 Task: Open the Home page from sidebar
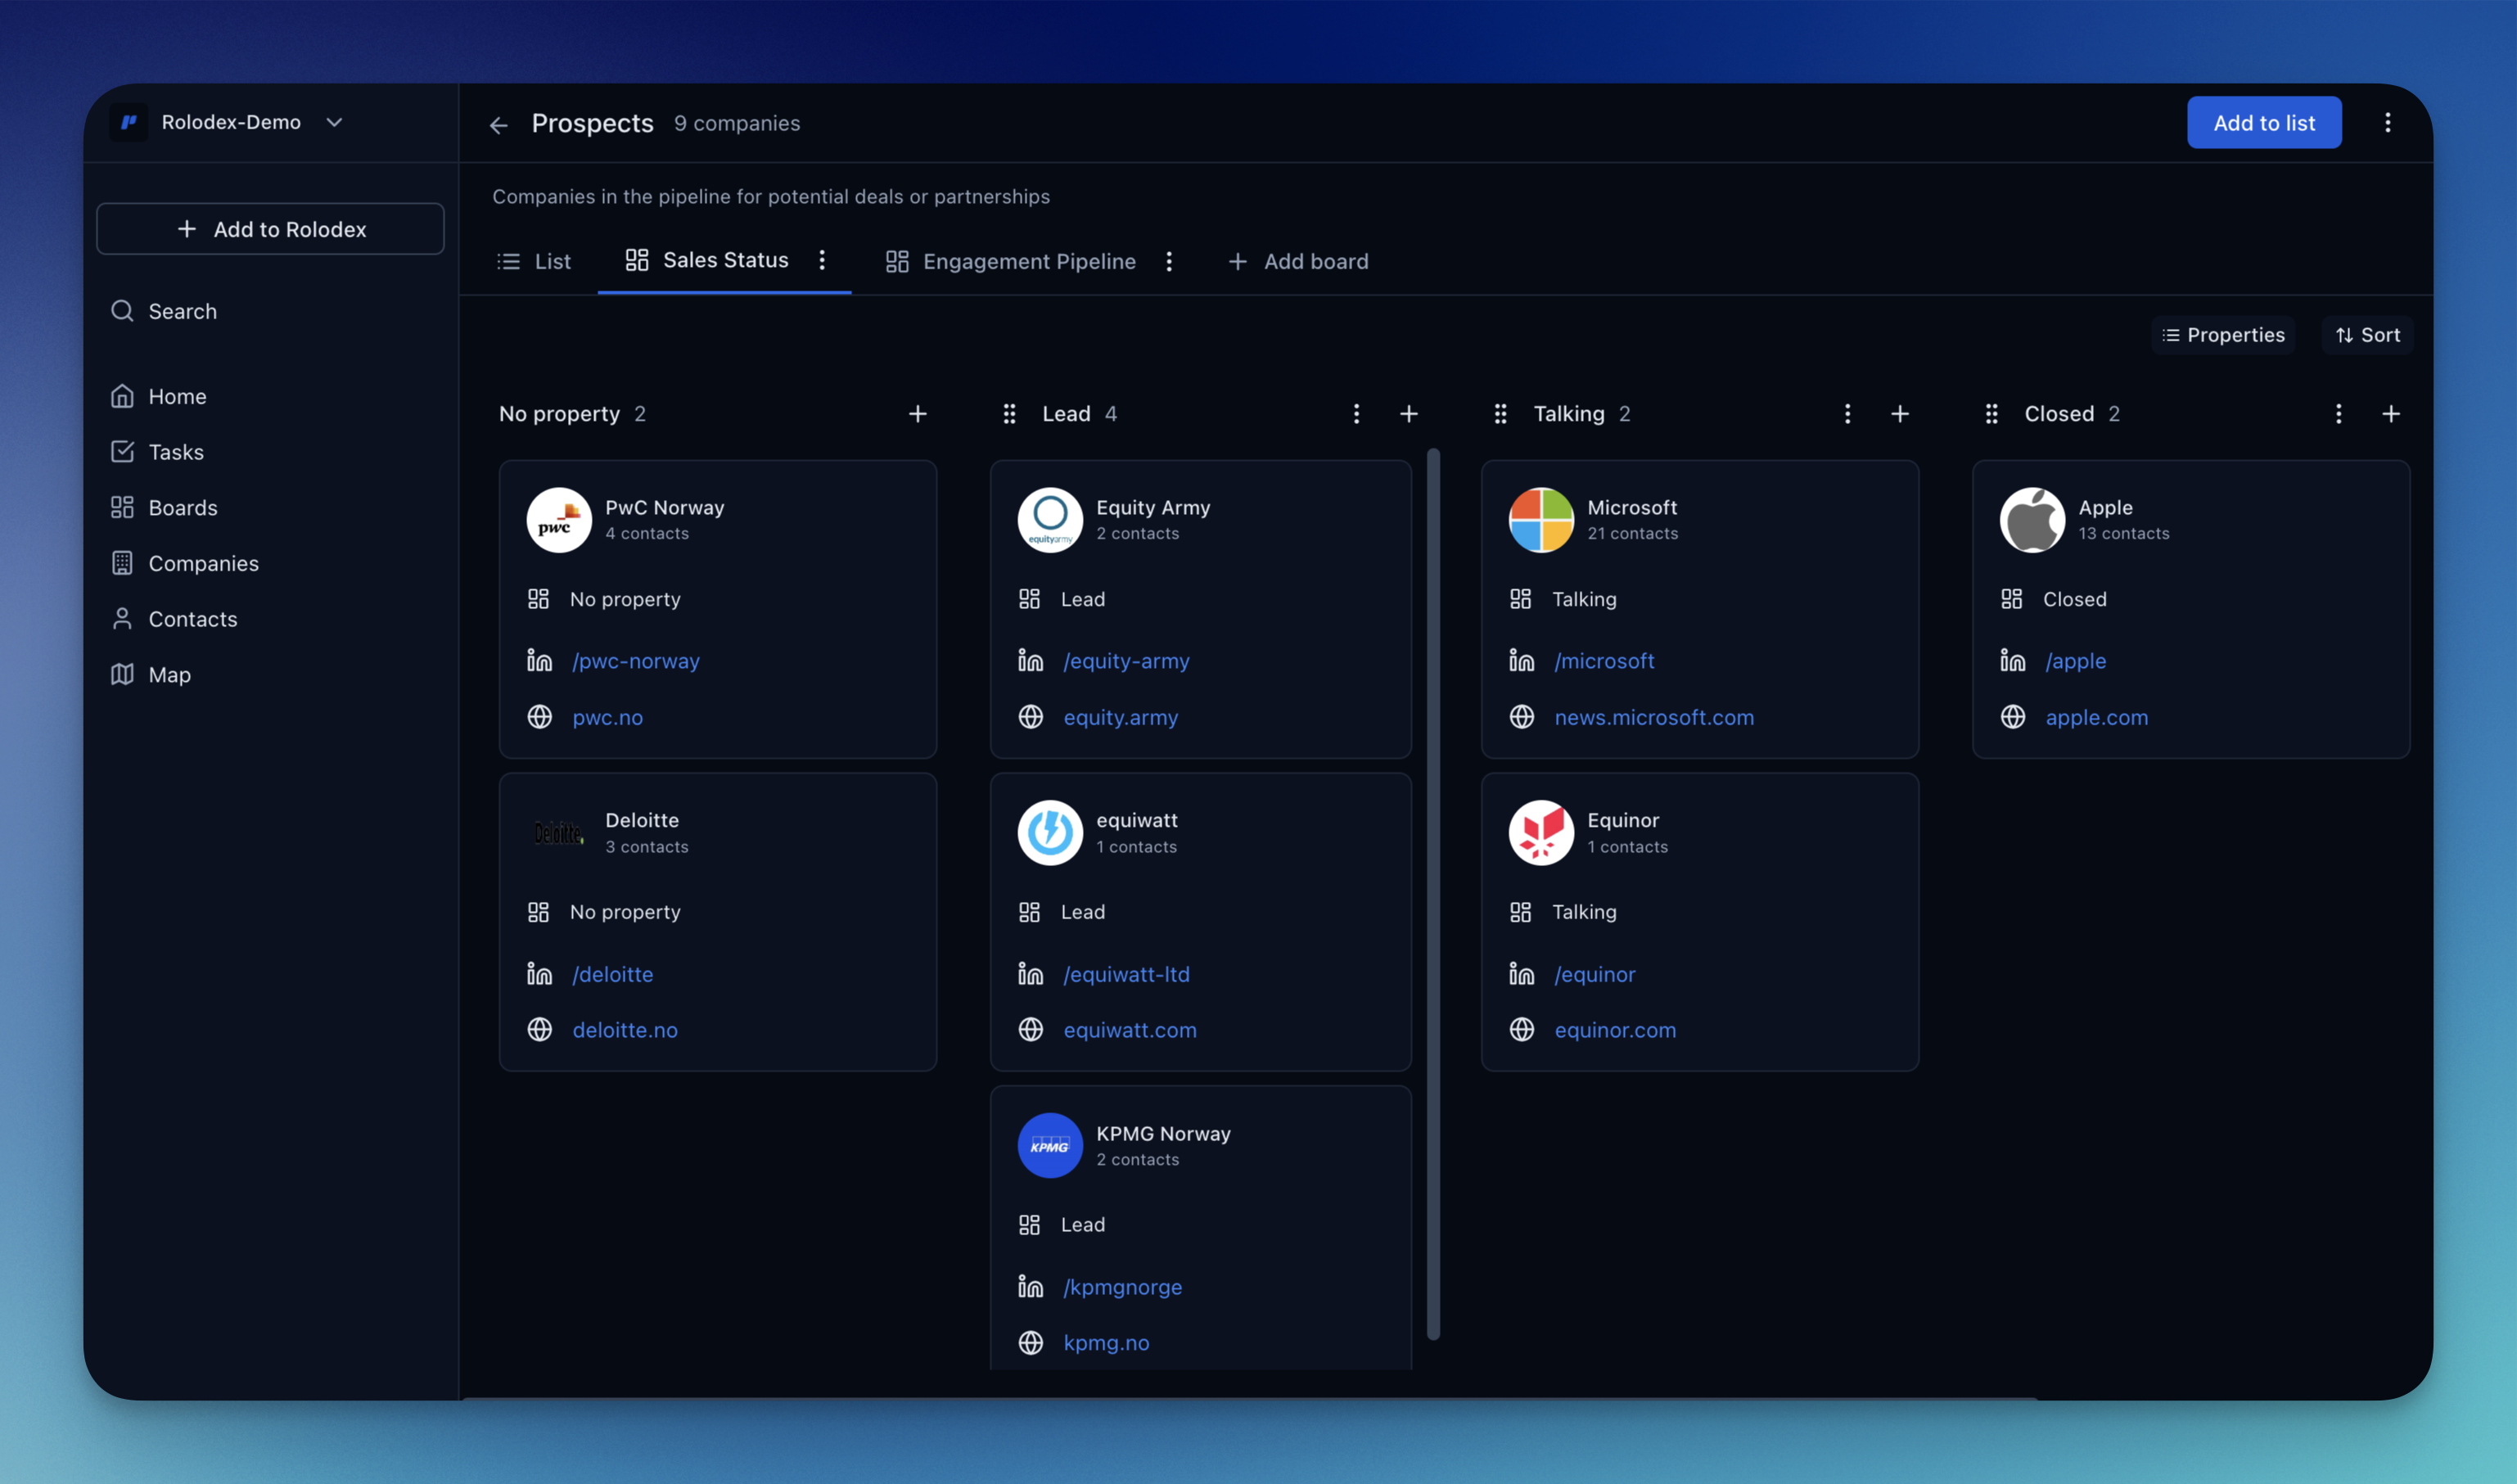click(177, 396)
